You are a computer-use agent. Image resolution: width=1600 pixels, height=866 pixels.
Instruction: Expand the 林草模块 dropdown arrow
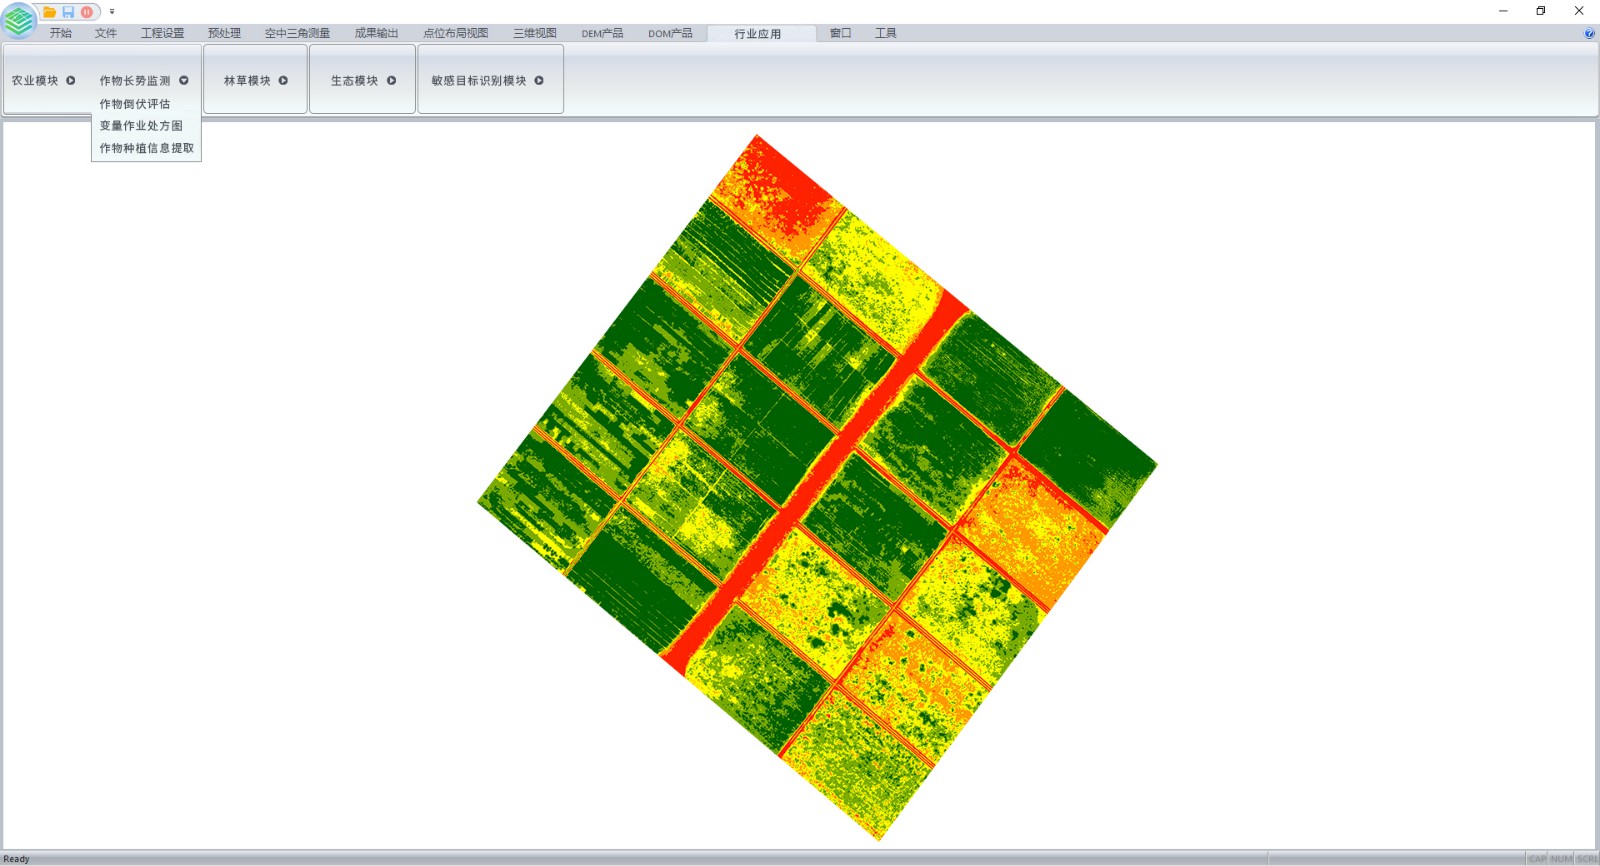click(x=283, y=80)
